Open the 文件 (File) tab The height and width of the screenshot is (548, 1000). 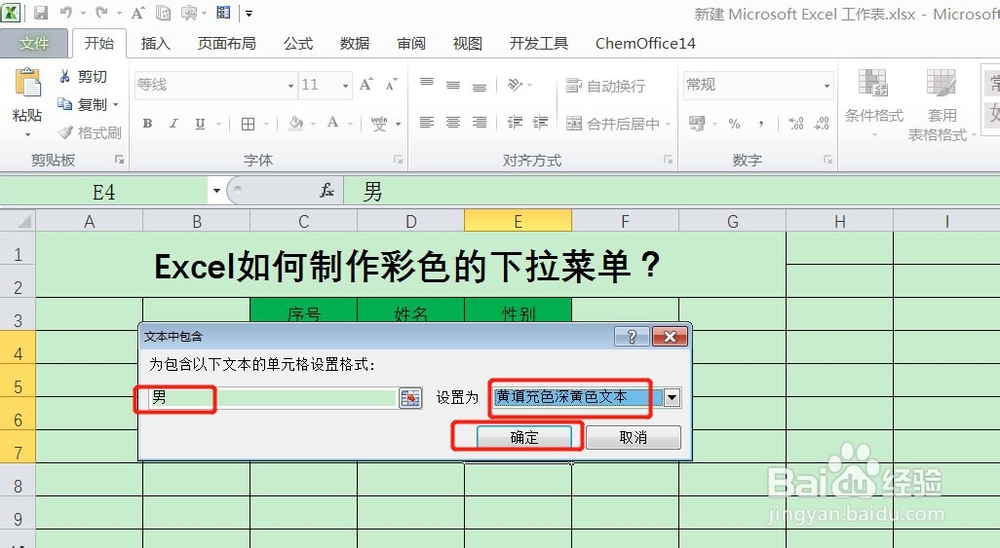(34, 43)
